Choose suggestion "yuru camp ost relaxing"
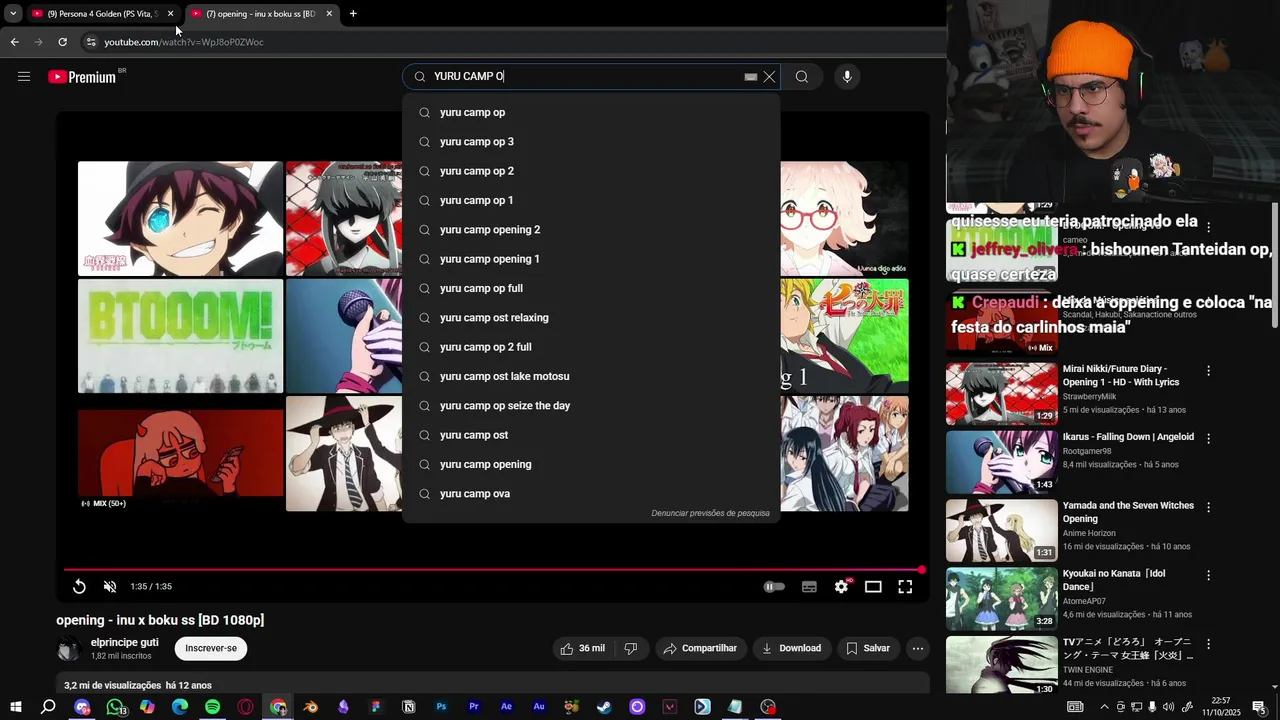Screen dimensions: 1280x720 [590, 318]
